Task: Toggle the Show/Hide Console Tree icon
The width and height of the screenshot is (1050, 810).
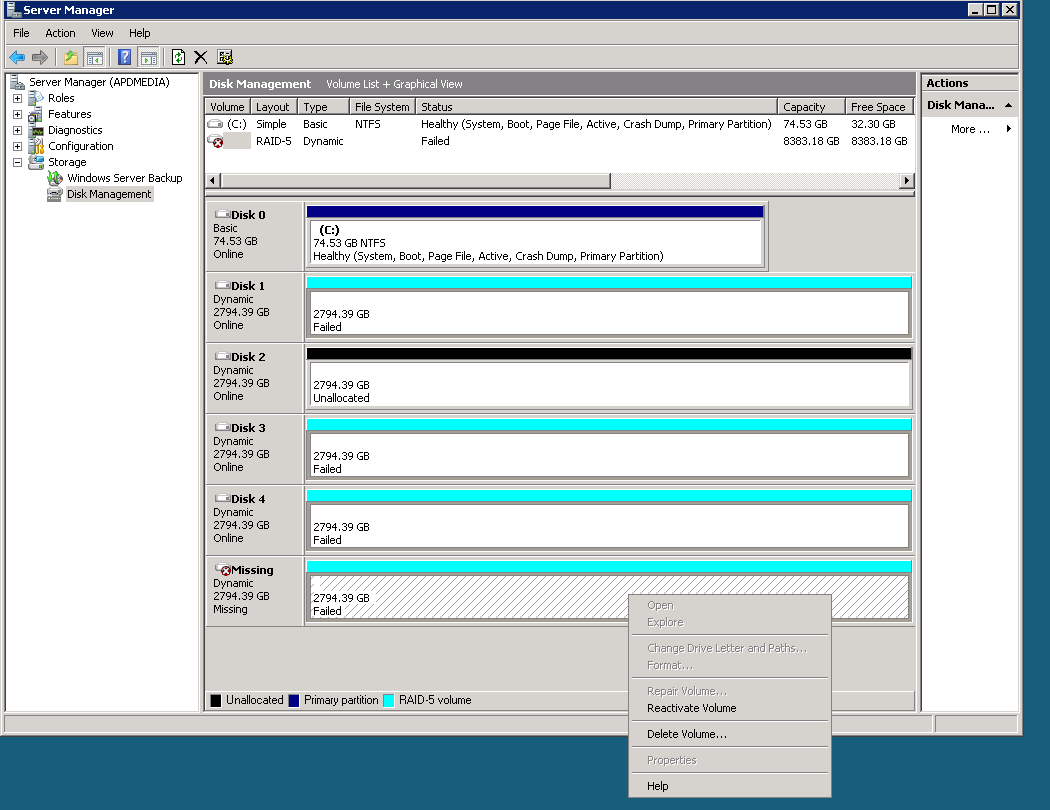Action: (94, 58)
